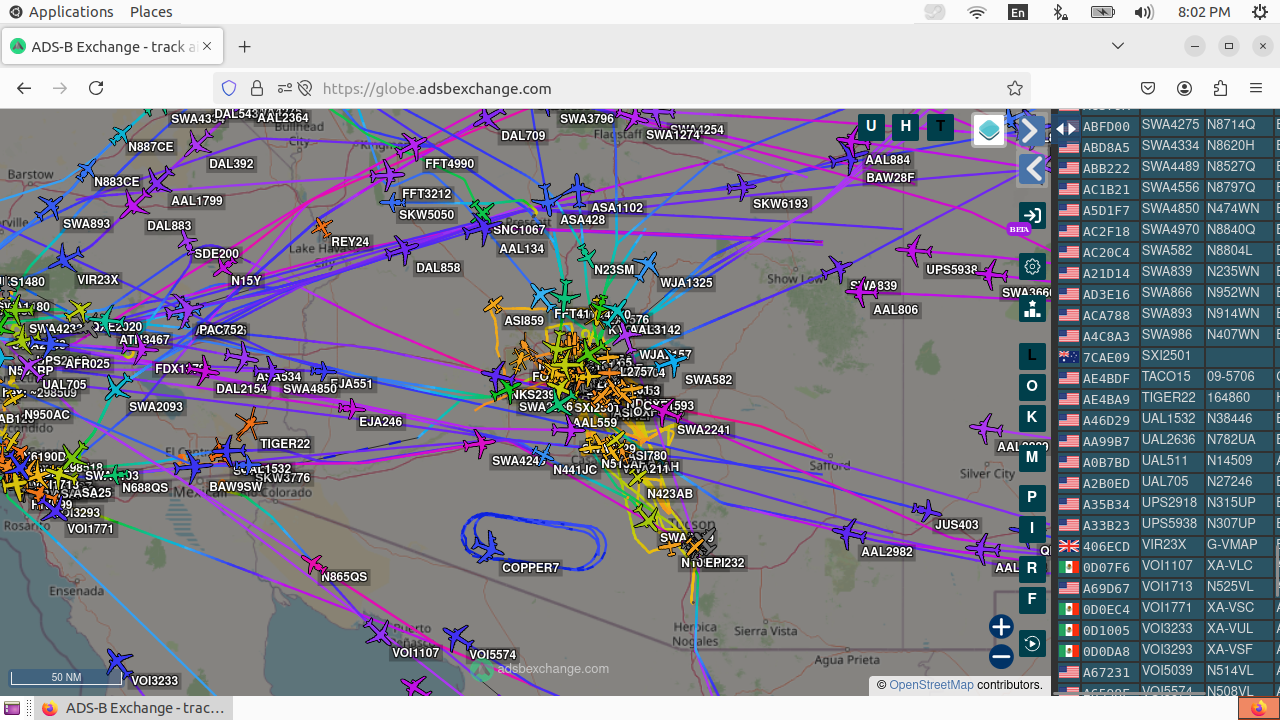Open Save to Pocket icon
1280x720 pixels.
[1149, 88]
